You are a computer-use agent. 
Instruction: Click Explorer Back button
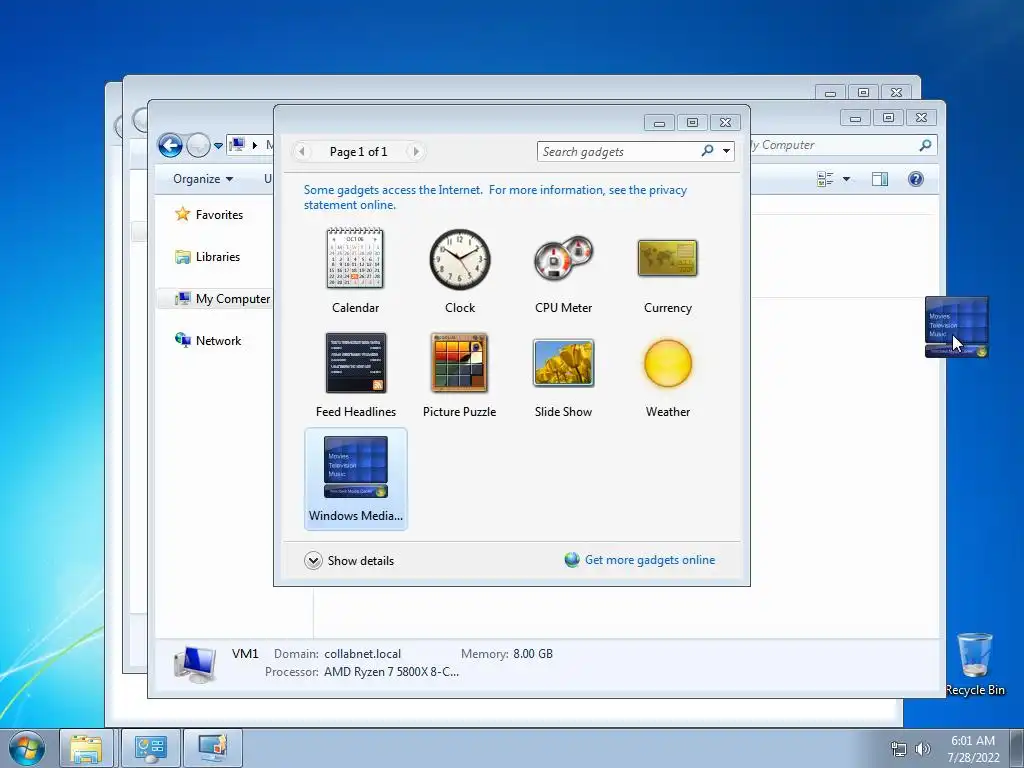coord(170,145)
